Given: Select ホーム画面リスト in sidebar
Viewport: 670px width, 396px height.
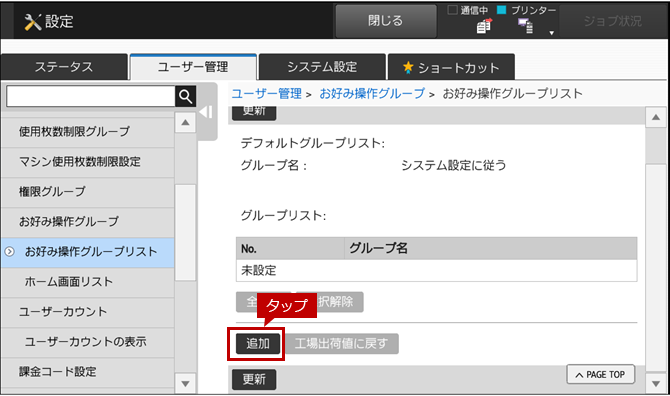Looking at the screenshot, I should pos(87,282).
